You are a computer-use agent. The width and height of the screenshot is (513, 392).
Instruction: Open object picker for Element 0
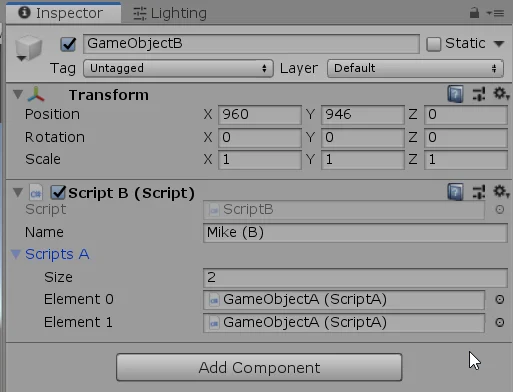tap(499, 300)
